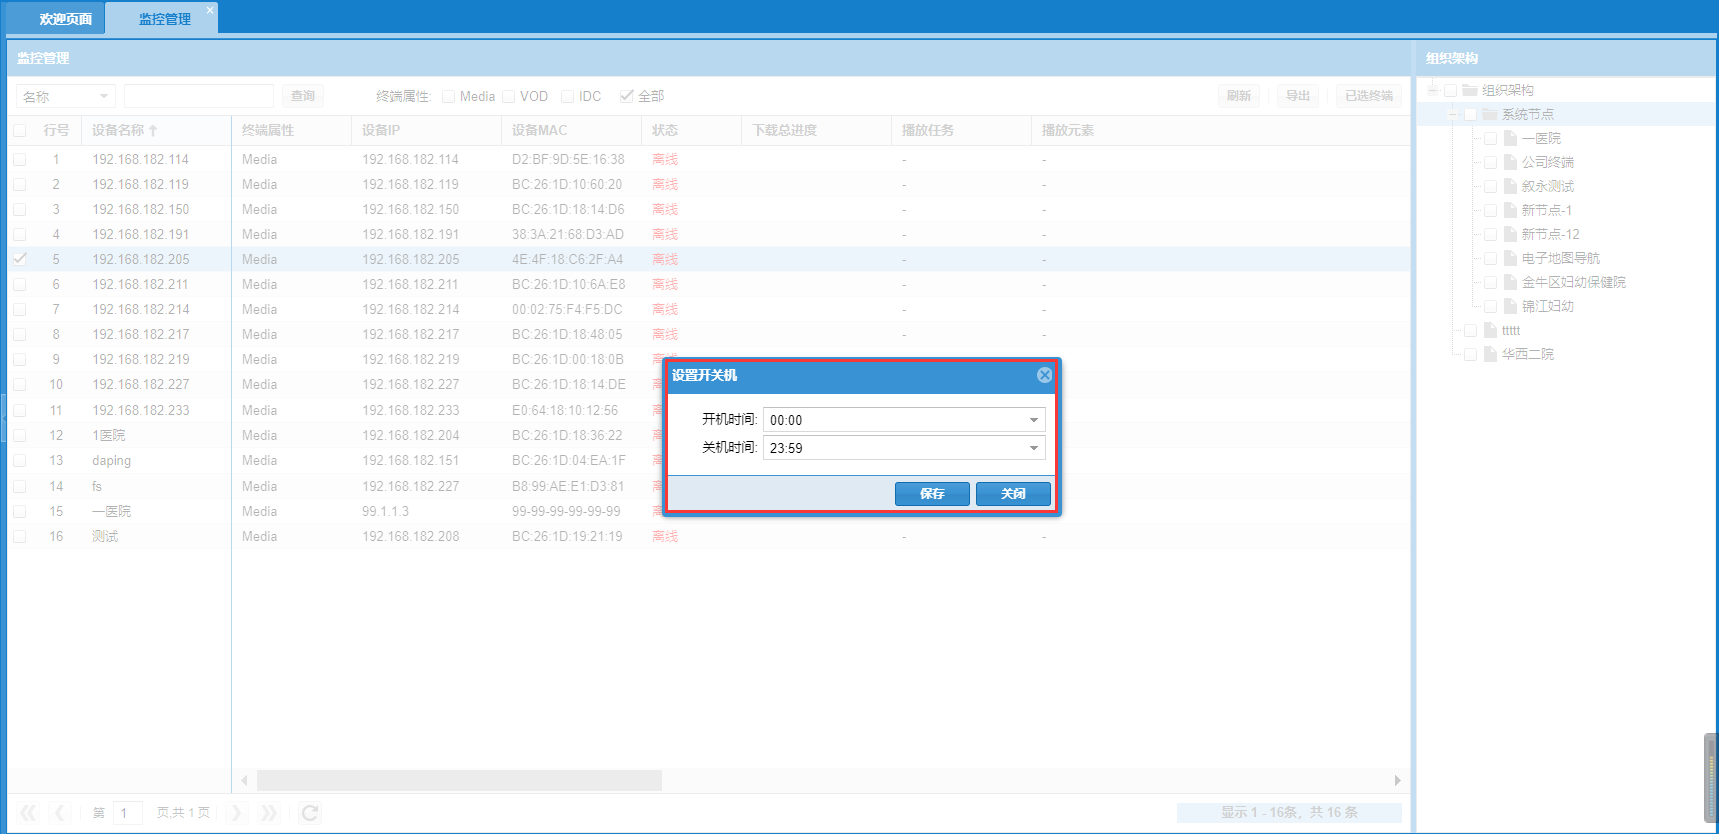Go to the next page icon
This screenshot has height=834, width=1719.
[237, 813]
